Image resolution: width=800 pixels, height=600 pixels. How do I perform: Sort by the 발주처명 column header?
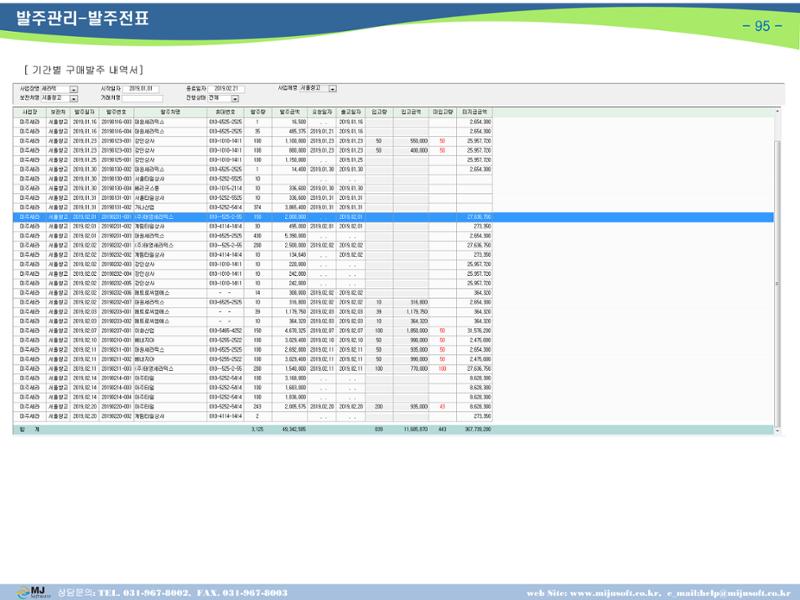(170, 112)
